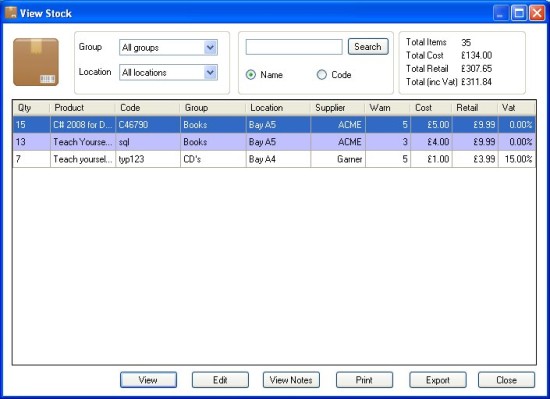Click the cardboard box stock icon
The height and width of the screenshot is (399, 550).
36,62
